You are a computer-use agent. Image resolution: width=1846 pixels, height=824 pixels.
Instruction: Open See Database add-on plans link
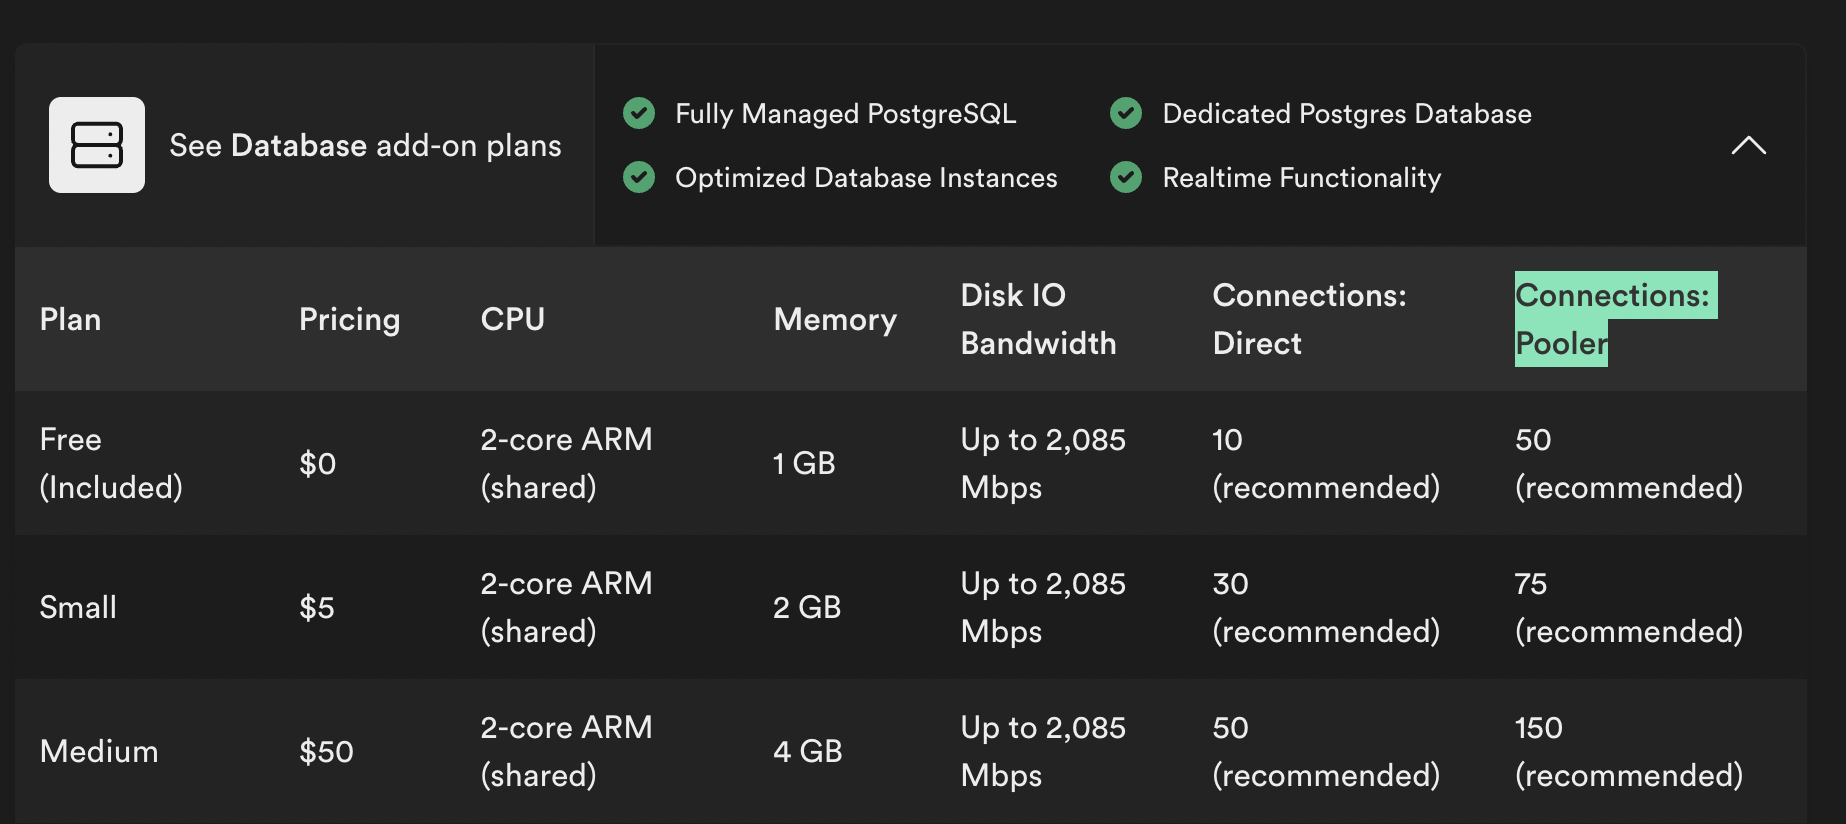[x=365, y=146]
